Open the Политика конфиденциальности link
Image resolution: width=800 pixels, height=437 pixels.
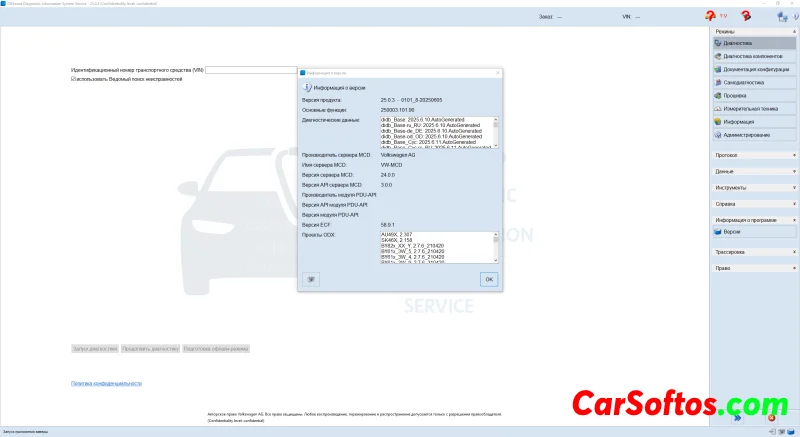click(x=106, y=383)
